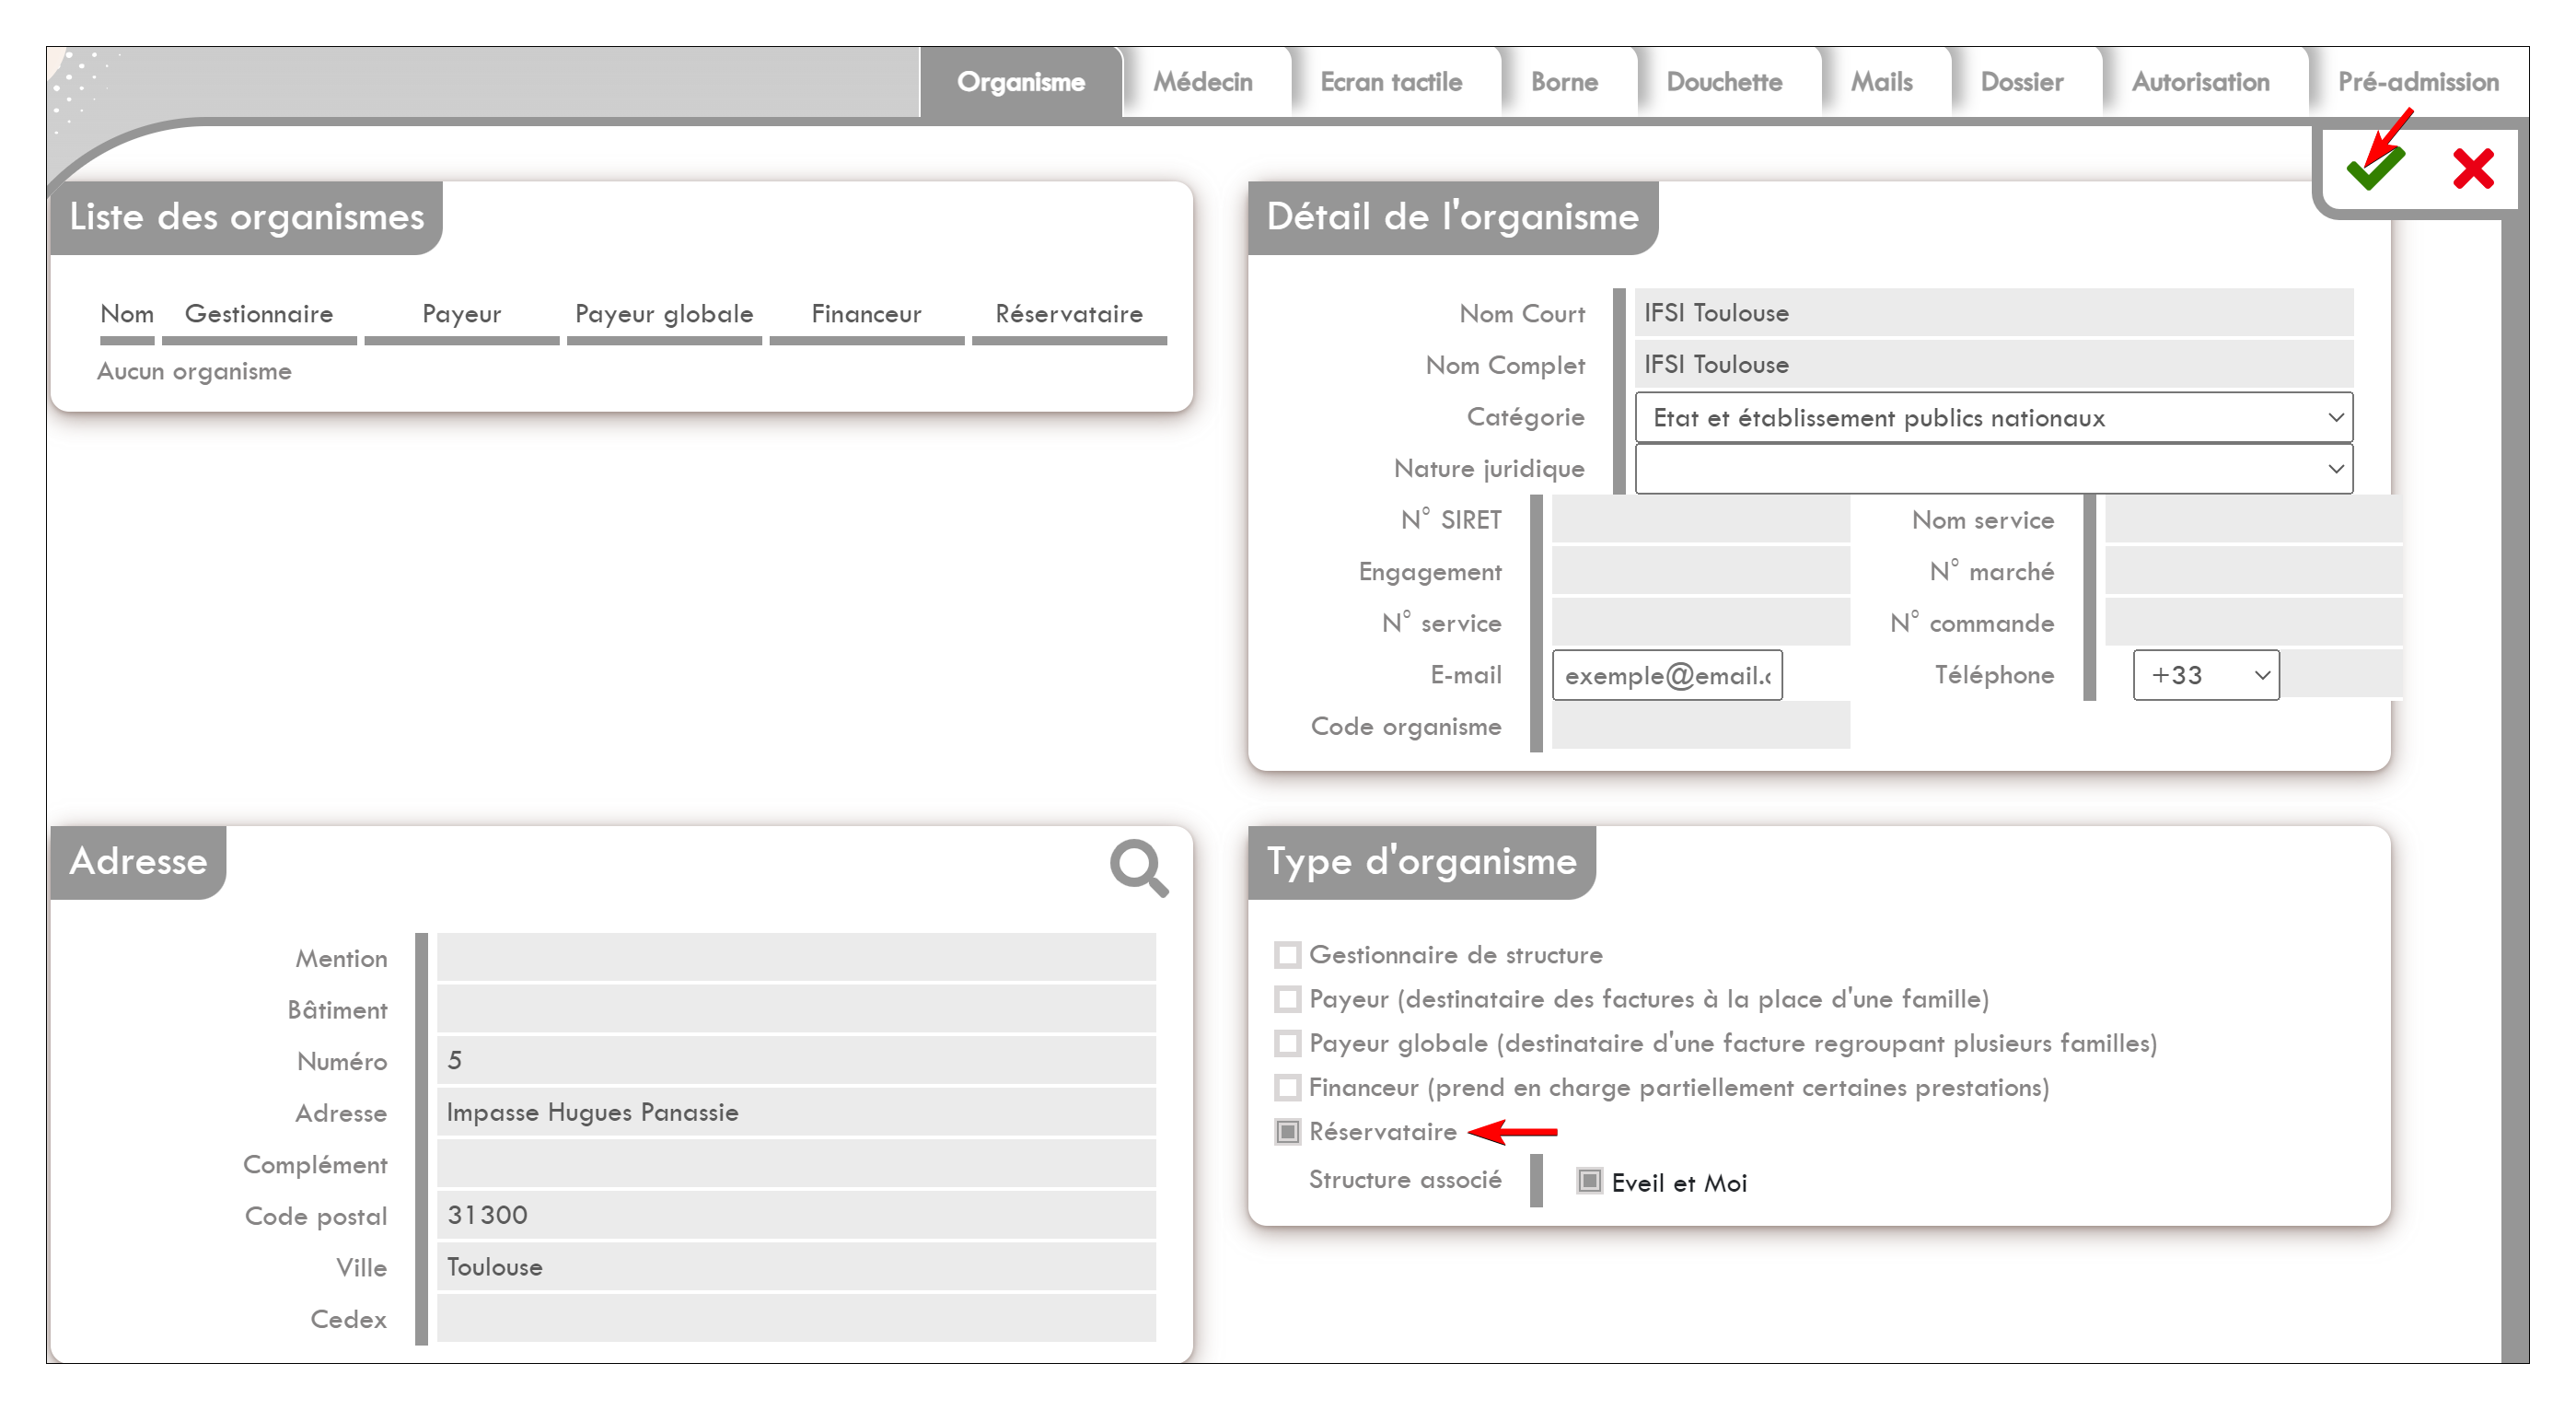Switch to the Médecin tab

click(x=1202, y=82)
